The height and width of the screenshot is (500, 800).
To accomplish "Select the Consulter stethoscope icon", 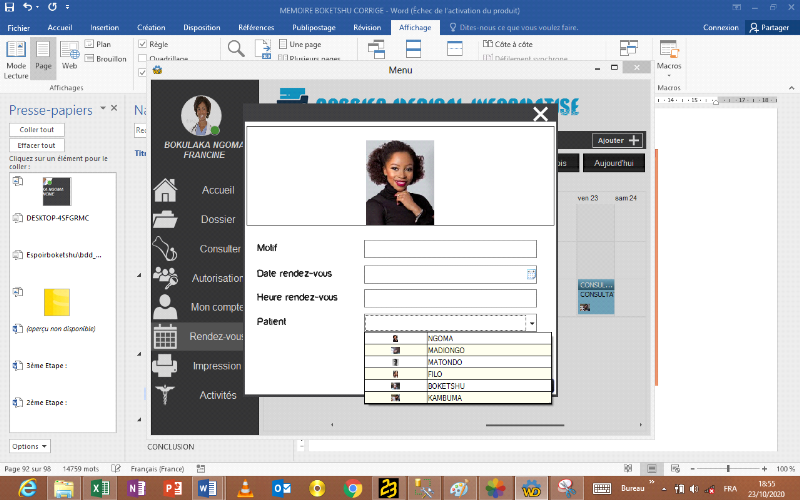I will pos(165,248).
